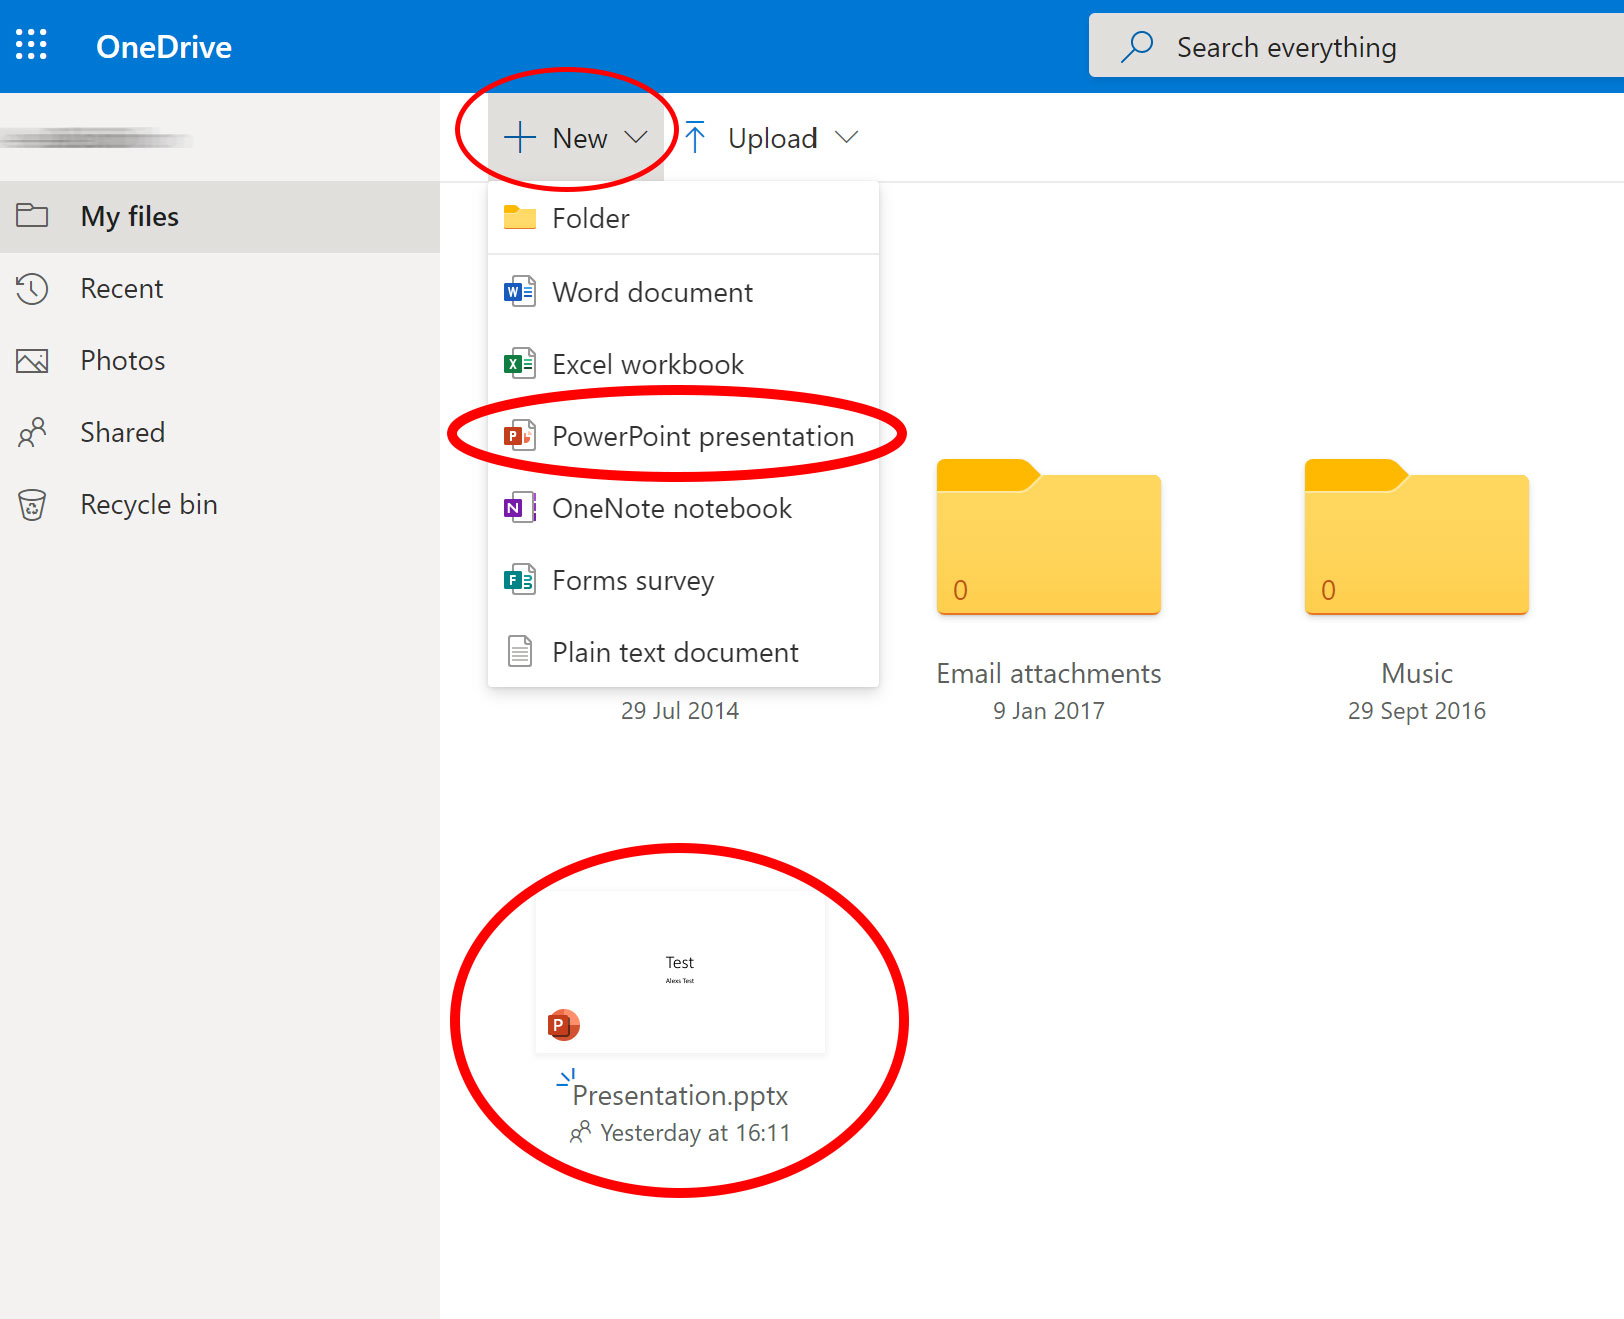Open the Email attachments folder tile
Viewport: 1624px width, 1319px height.
(x=1049, y=537)
